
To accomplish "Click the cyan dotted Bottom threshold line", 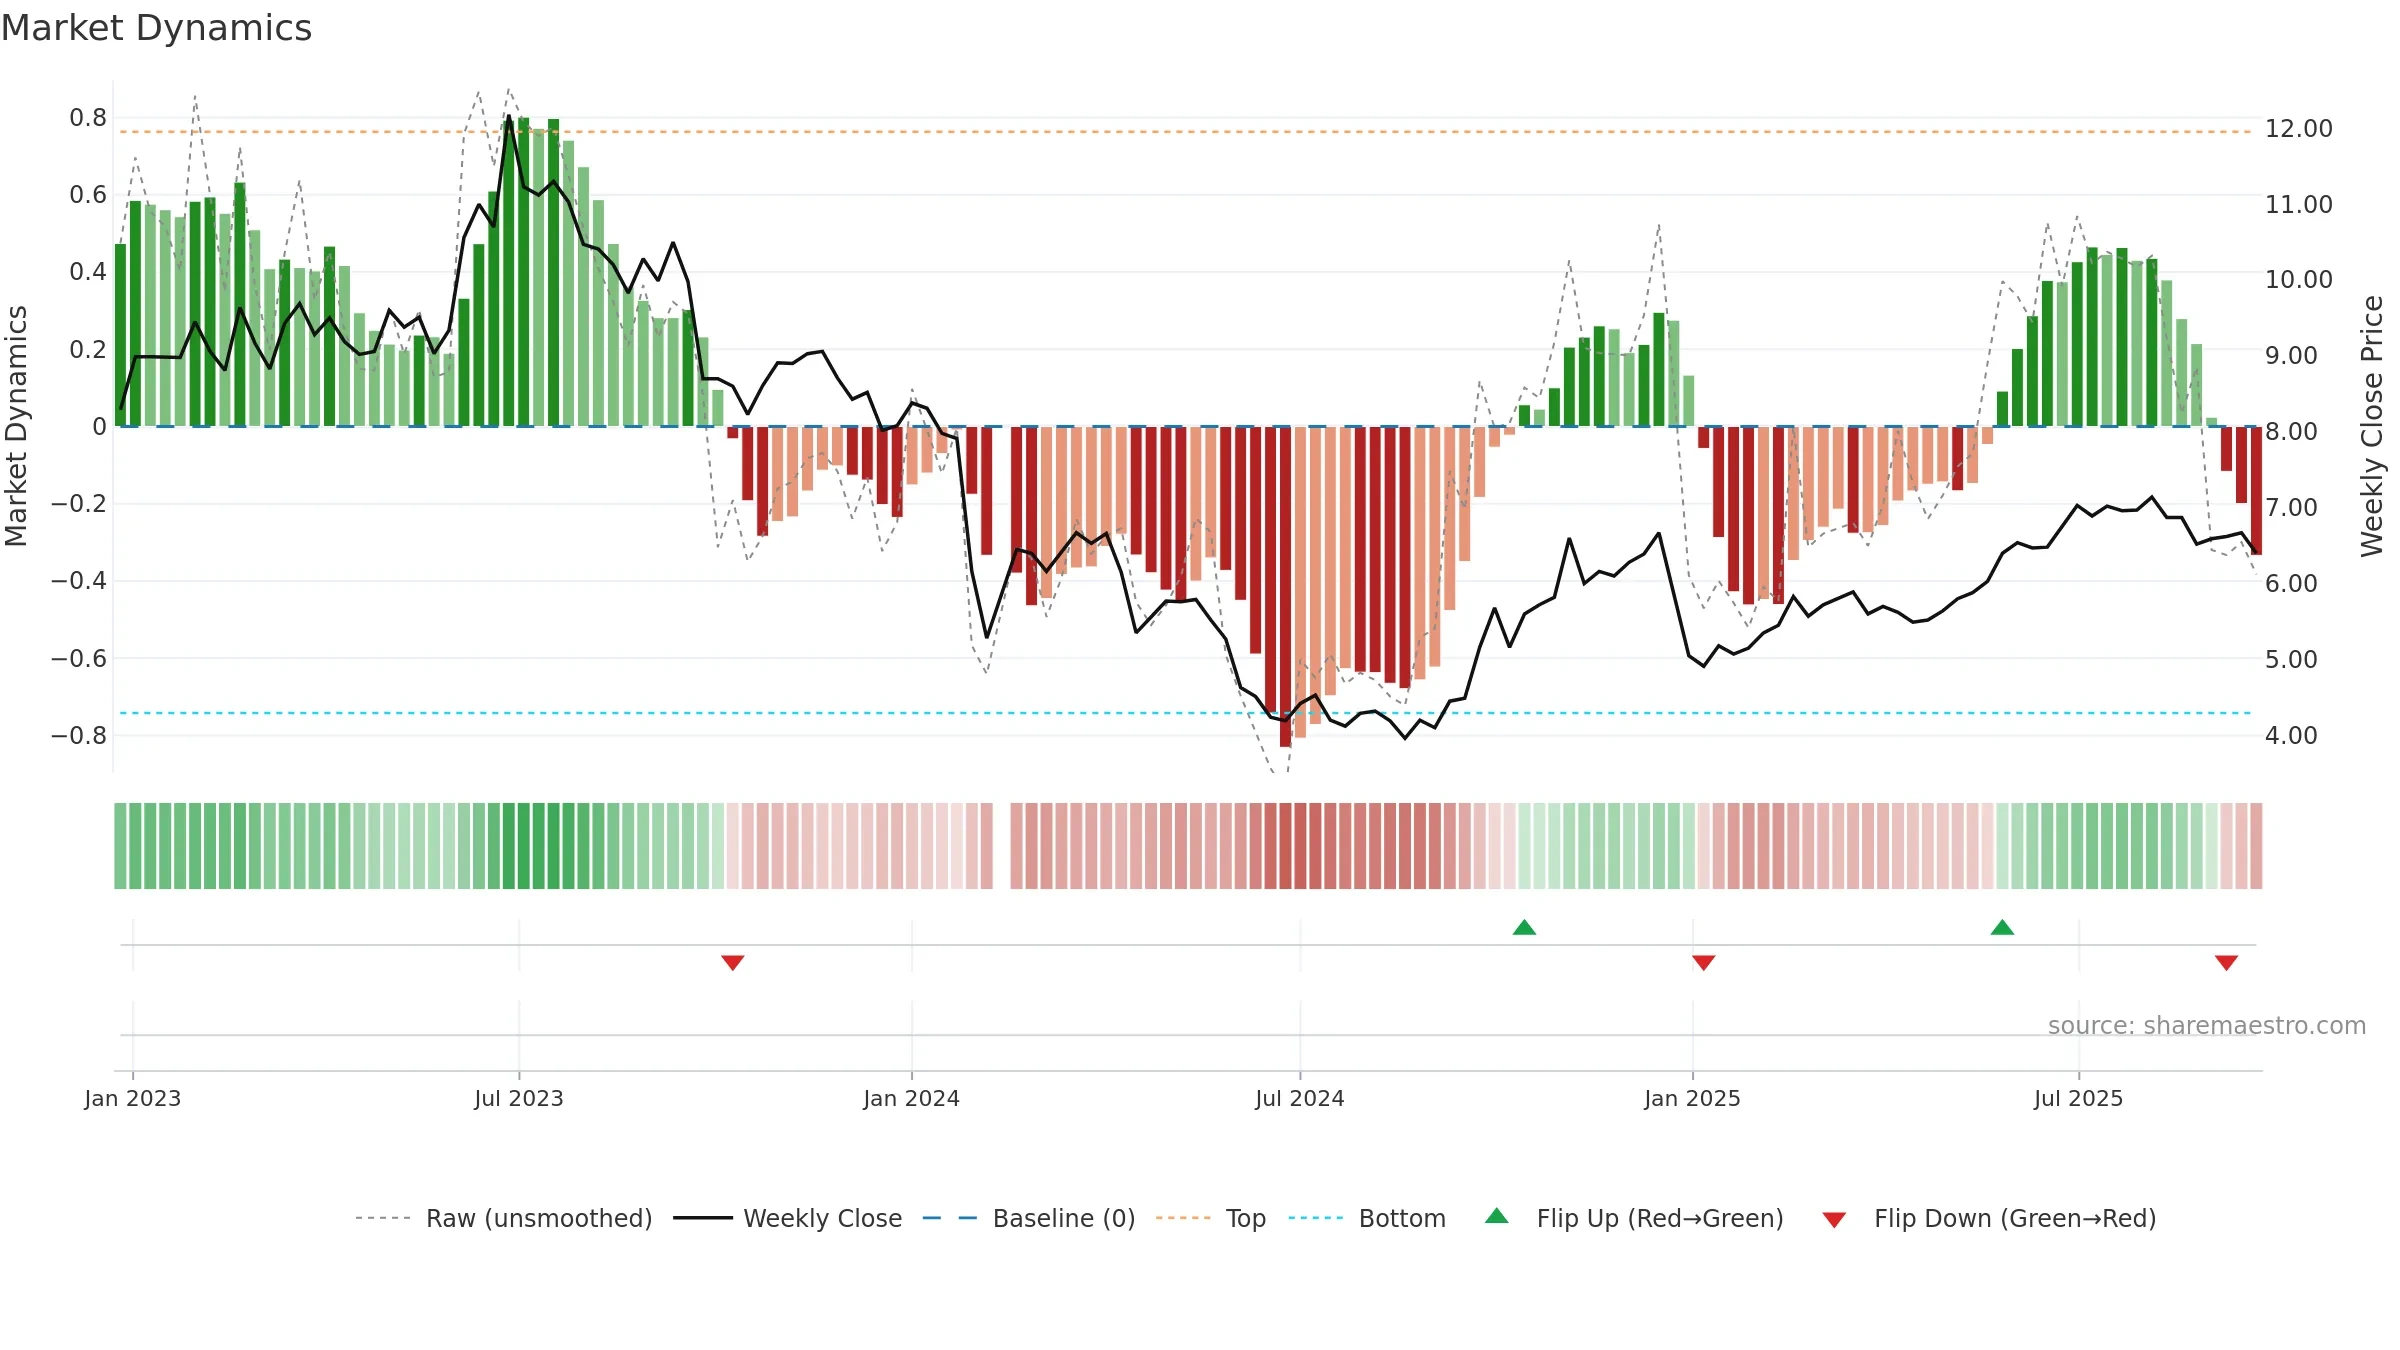I will pyautogui.click(x=1185, y=713).
